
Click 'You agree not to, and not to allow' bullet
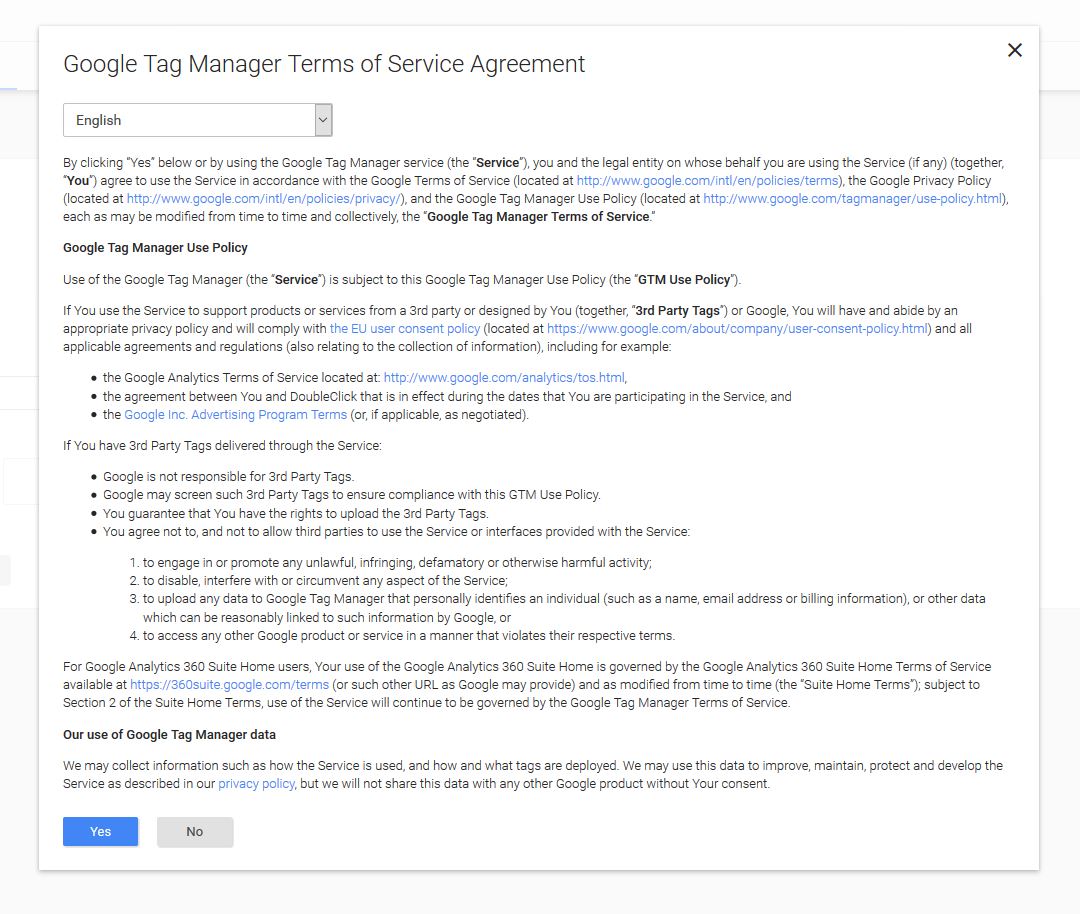(396, 532)
